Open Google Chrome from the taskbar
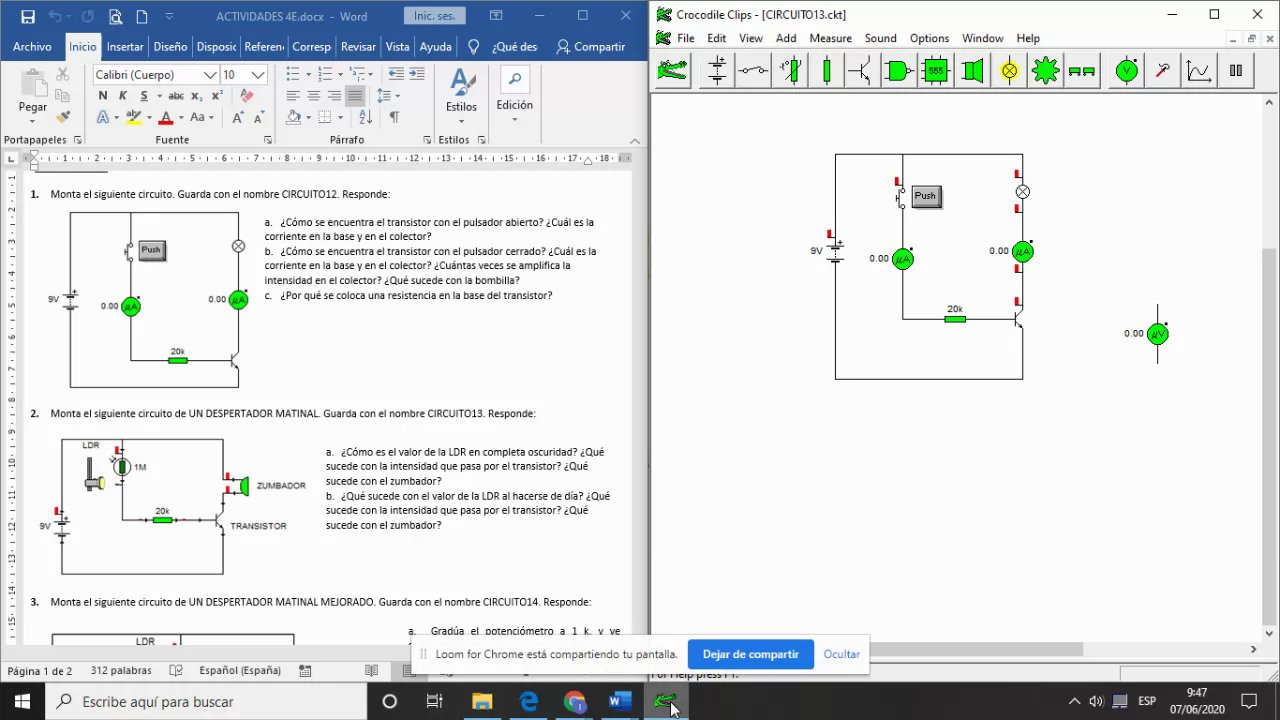The image size is (1280, 720). (x=574, y=702)
